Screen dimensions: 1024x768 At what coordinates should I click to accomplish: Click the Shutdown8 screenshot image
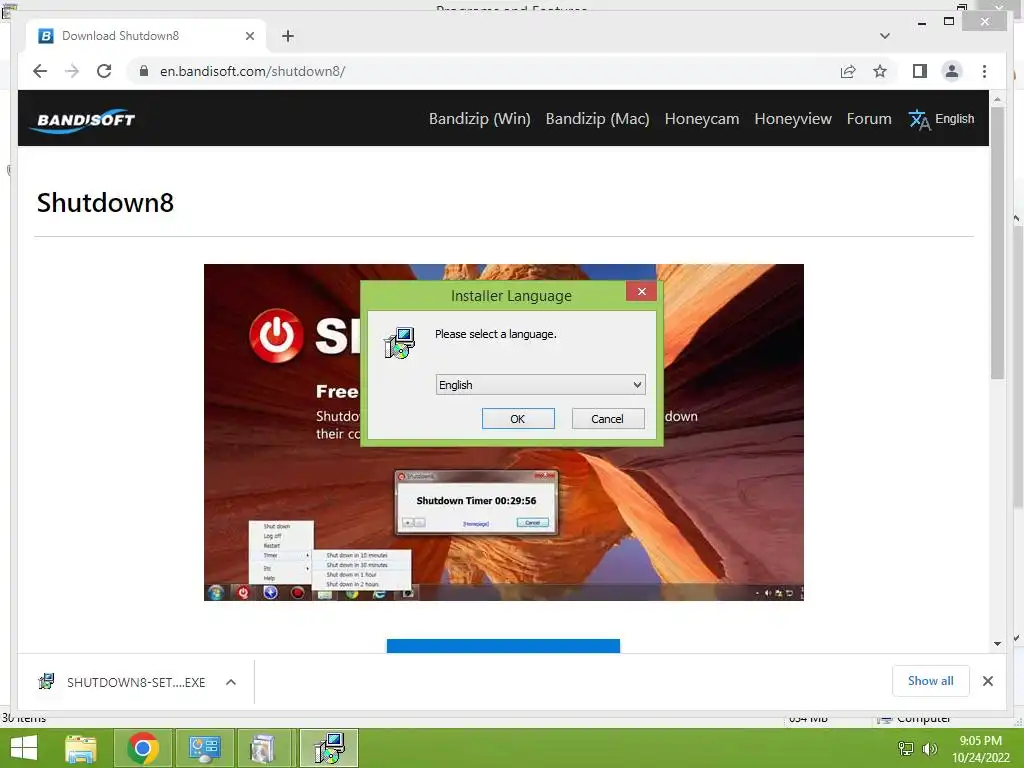click(x=504, y=432)
